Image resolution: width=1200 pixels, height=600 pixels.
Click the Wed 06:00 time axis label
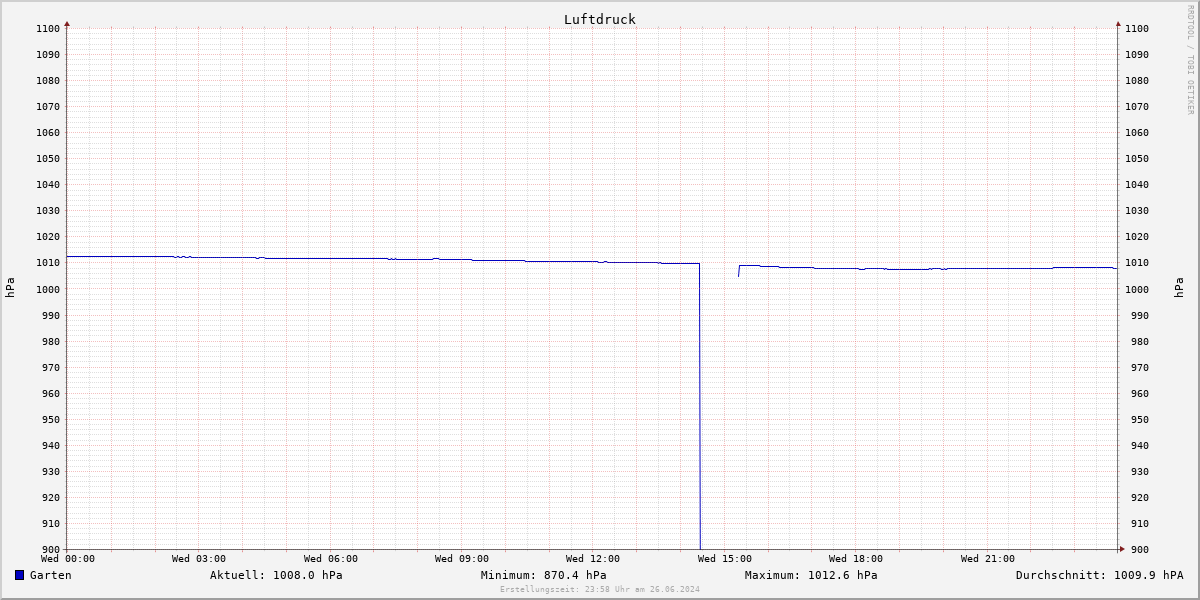331,559
